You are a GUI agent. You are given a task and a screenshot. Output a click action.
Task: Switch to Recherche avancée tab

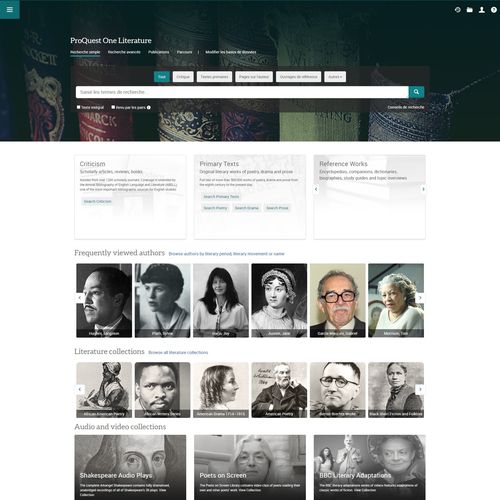coord(124,52)
